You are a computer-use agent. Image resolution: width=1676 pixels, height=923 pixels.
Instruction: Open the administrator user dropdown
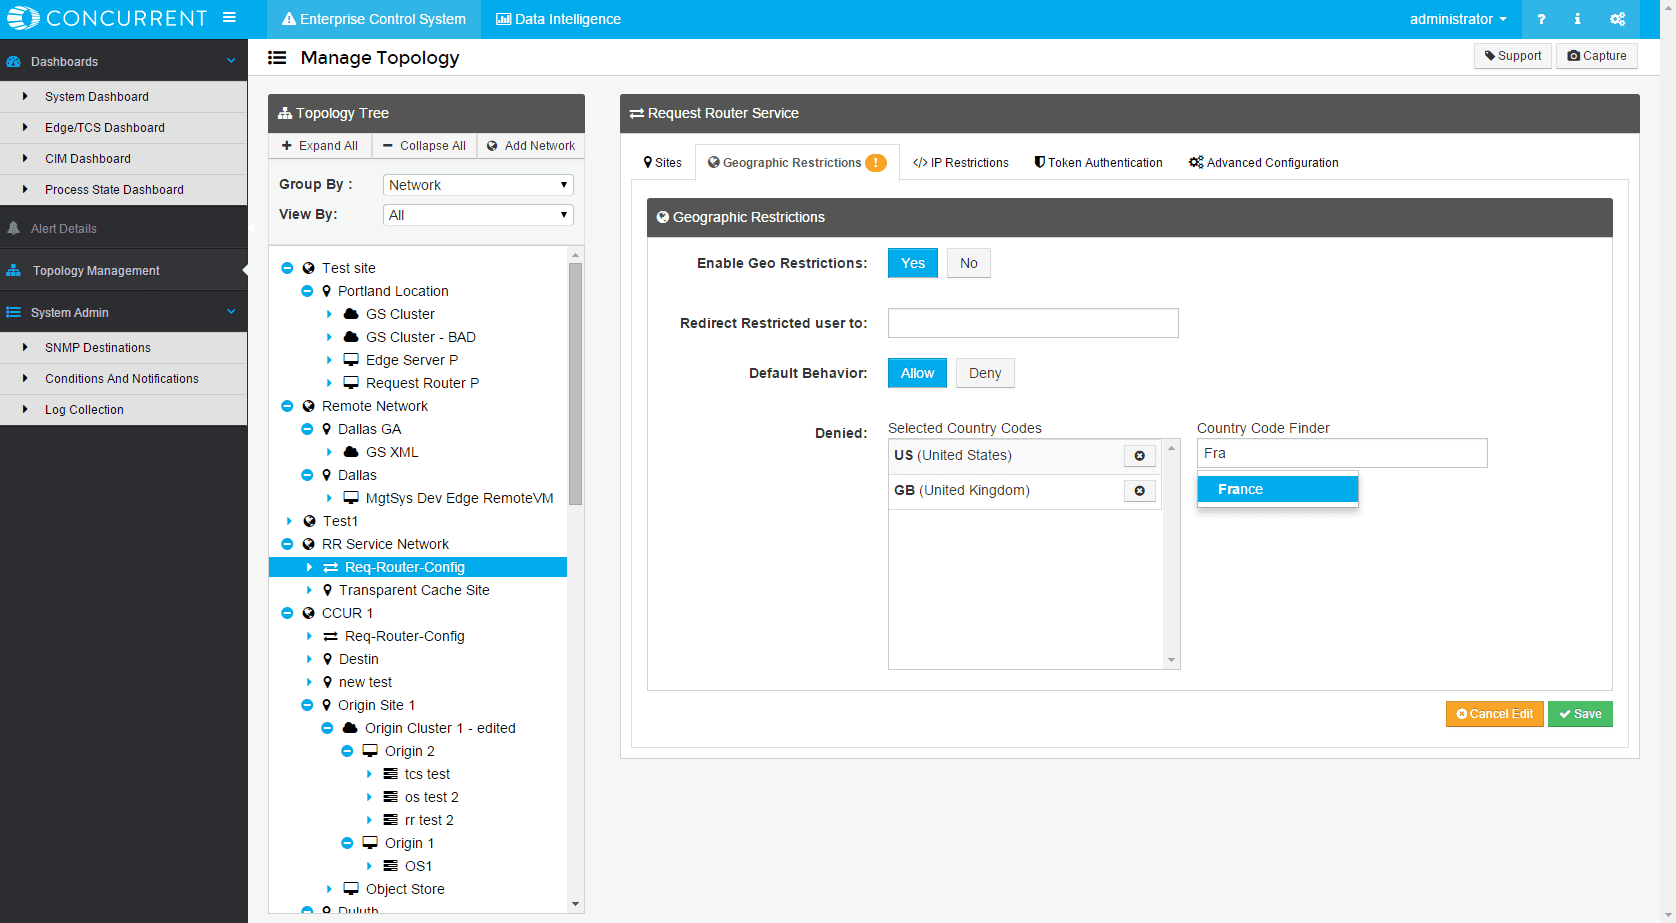pyautogui.click(x=1458, y=19)
